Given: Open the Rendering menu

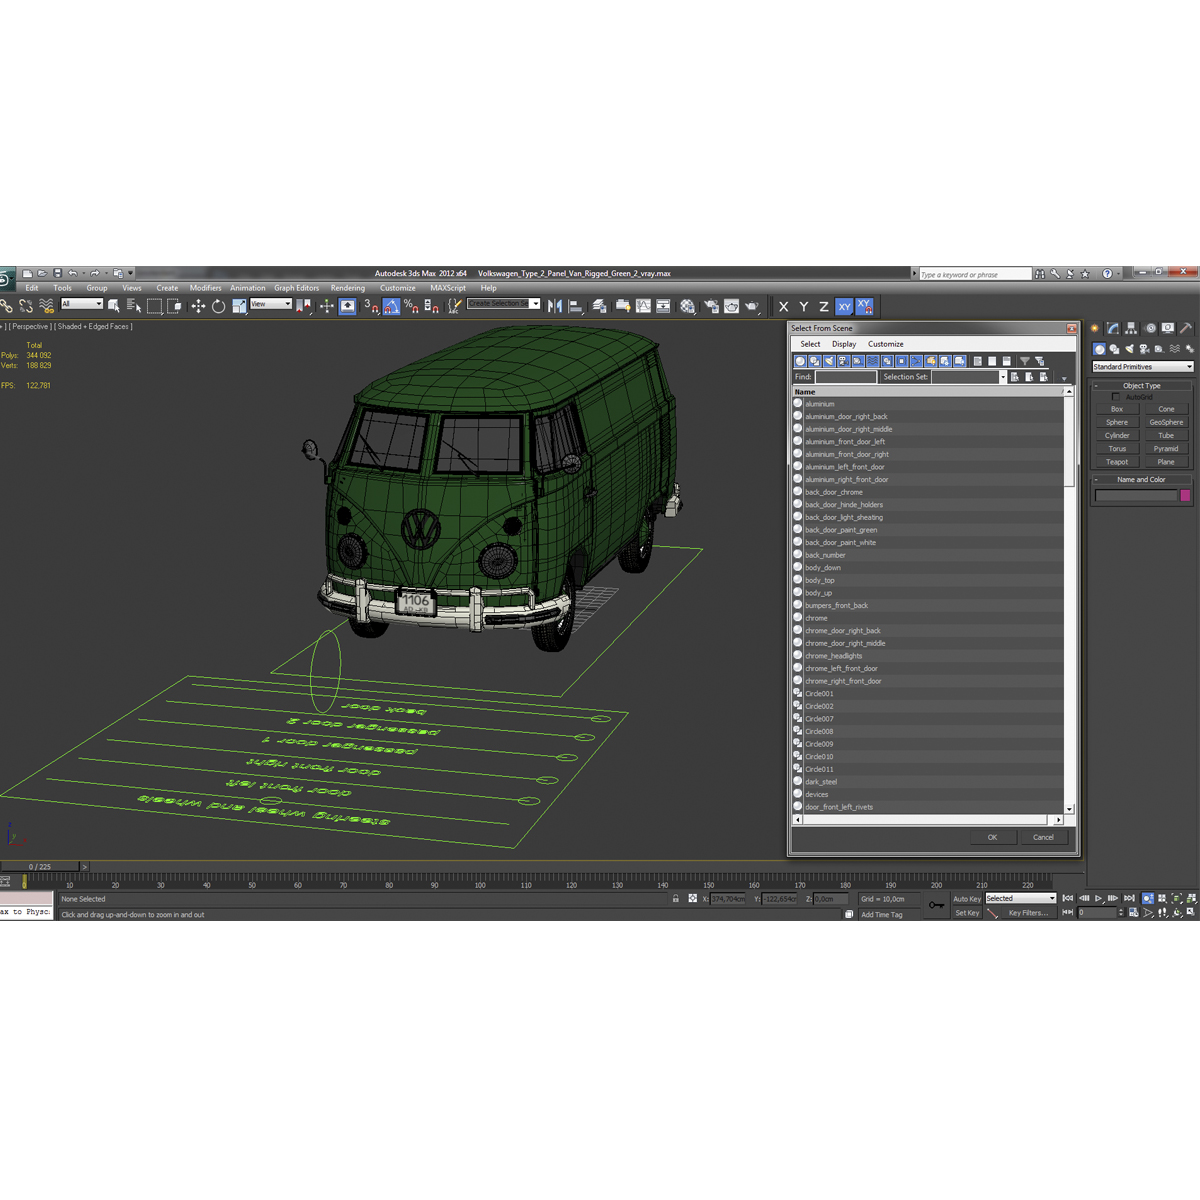Looking at the screenshot, I should (x=348, y=288).
